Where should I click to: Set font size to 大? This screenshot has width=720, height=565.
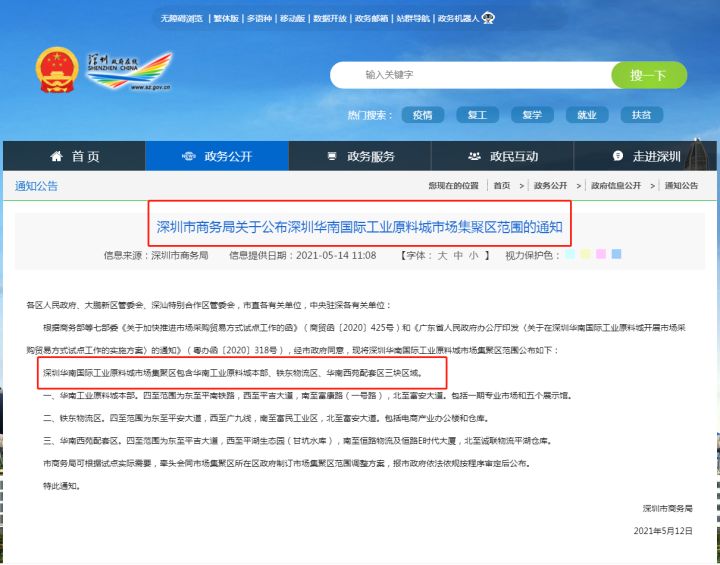442,255
